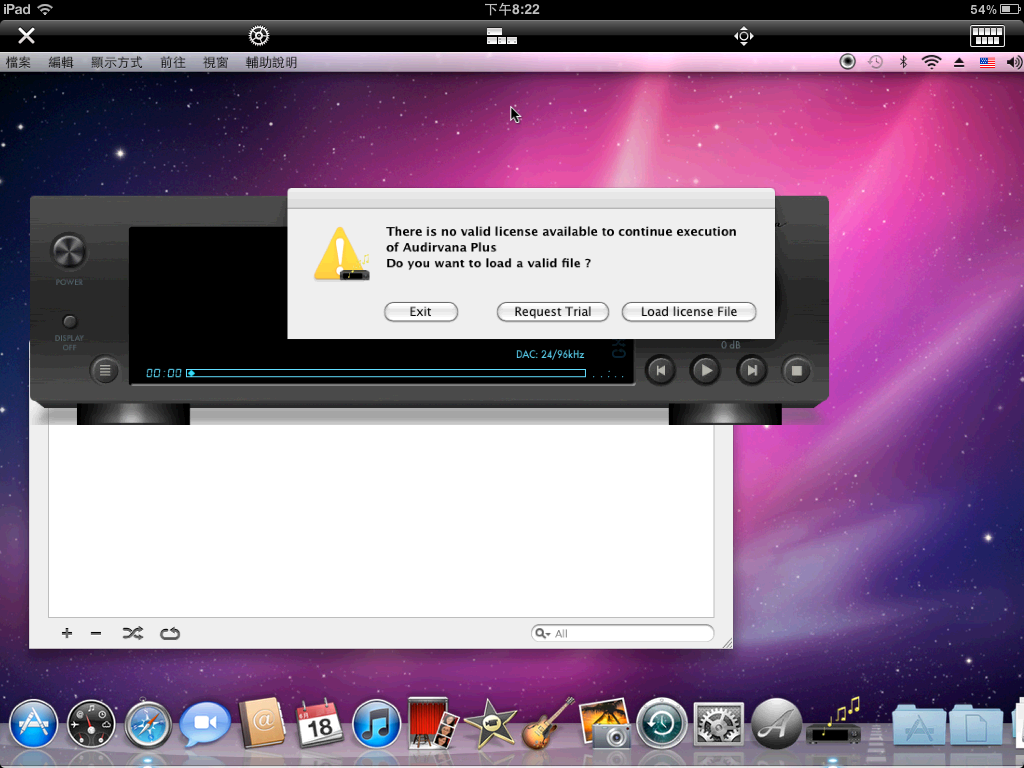Click the volume speaker menu bar icon

(x=1014, y=62)
